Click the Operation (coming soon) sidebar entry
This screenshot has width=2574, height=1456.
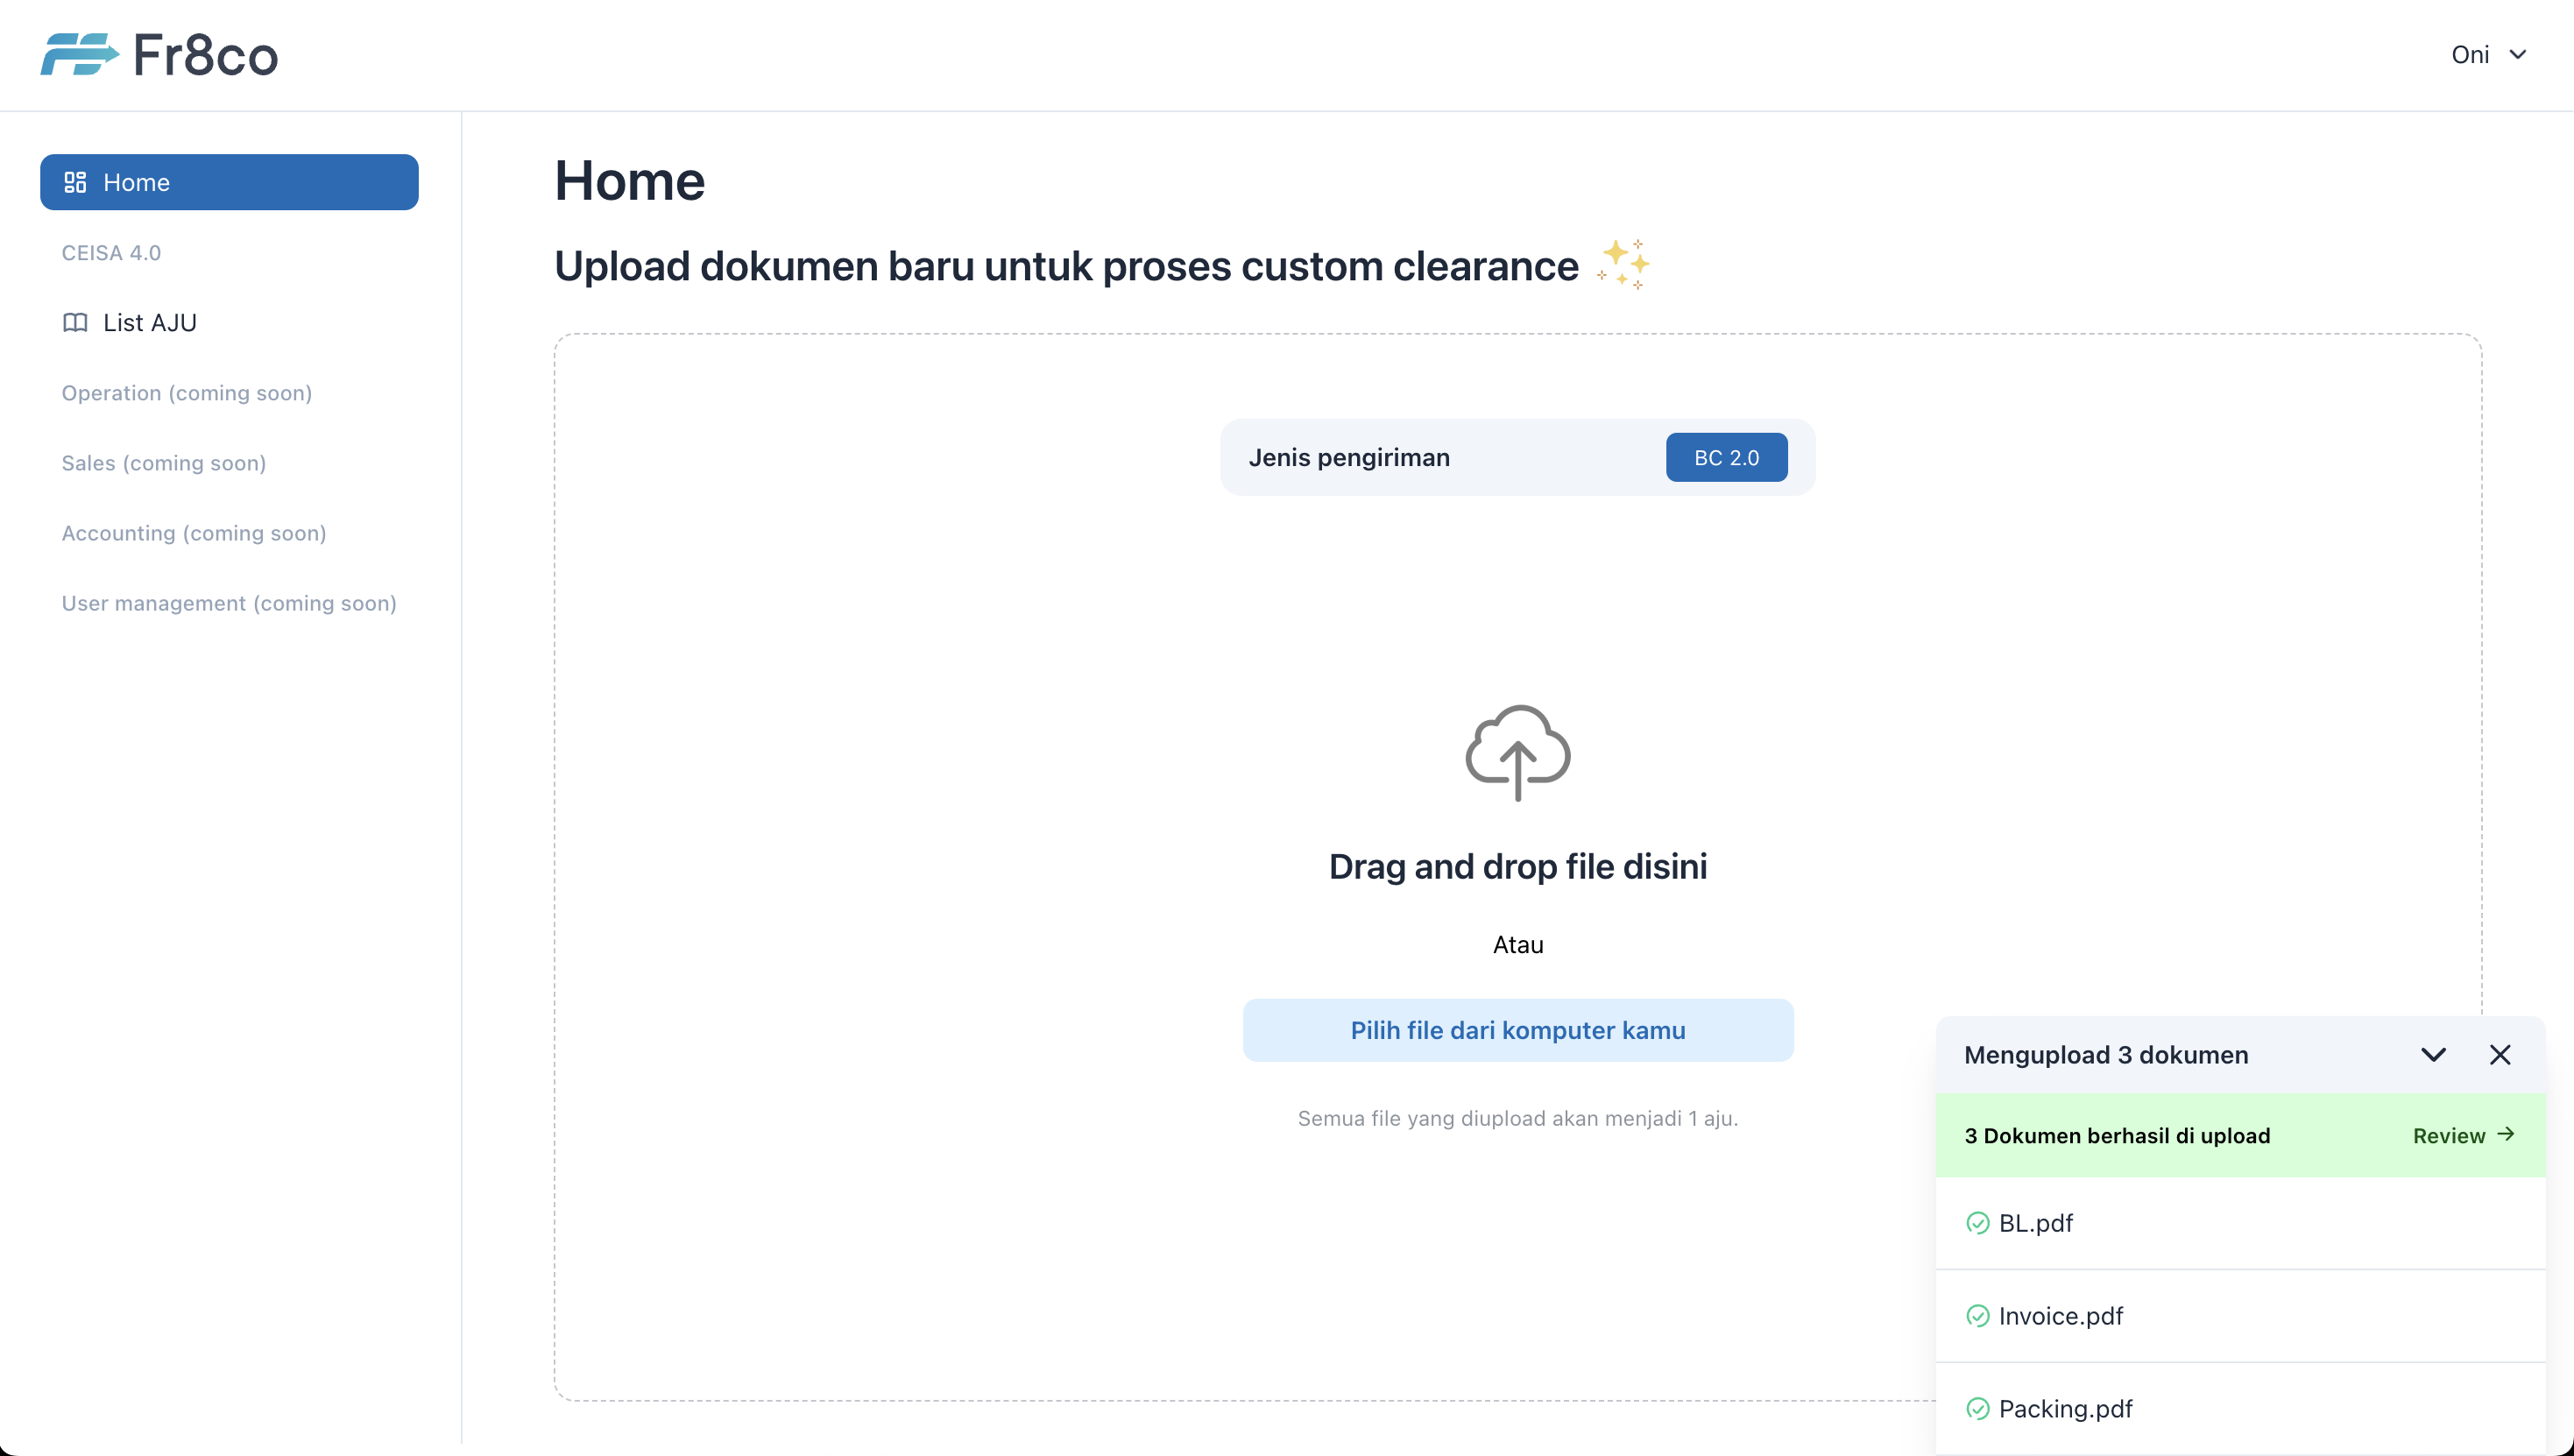coord(187,393)
